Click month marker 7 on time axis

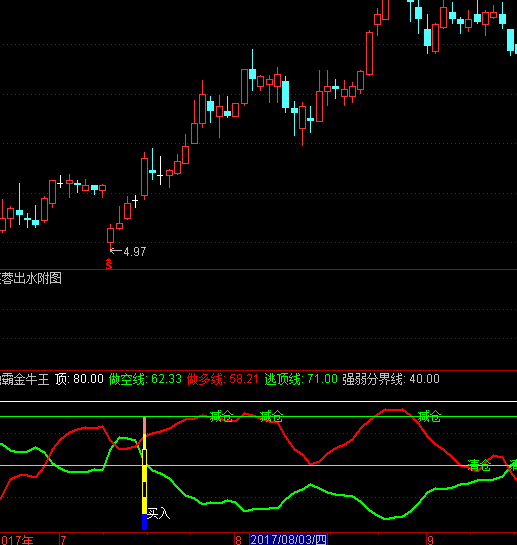click(x=63, y=540)
